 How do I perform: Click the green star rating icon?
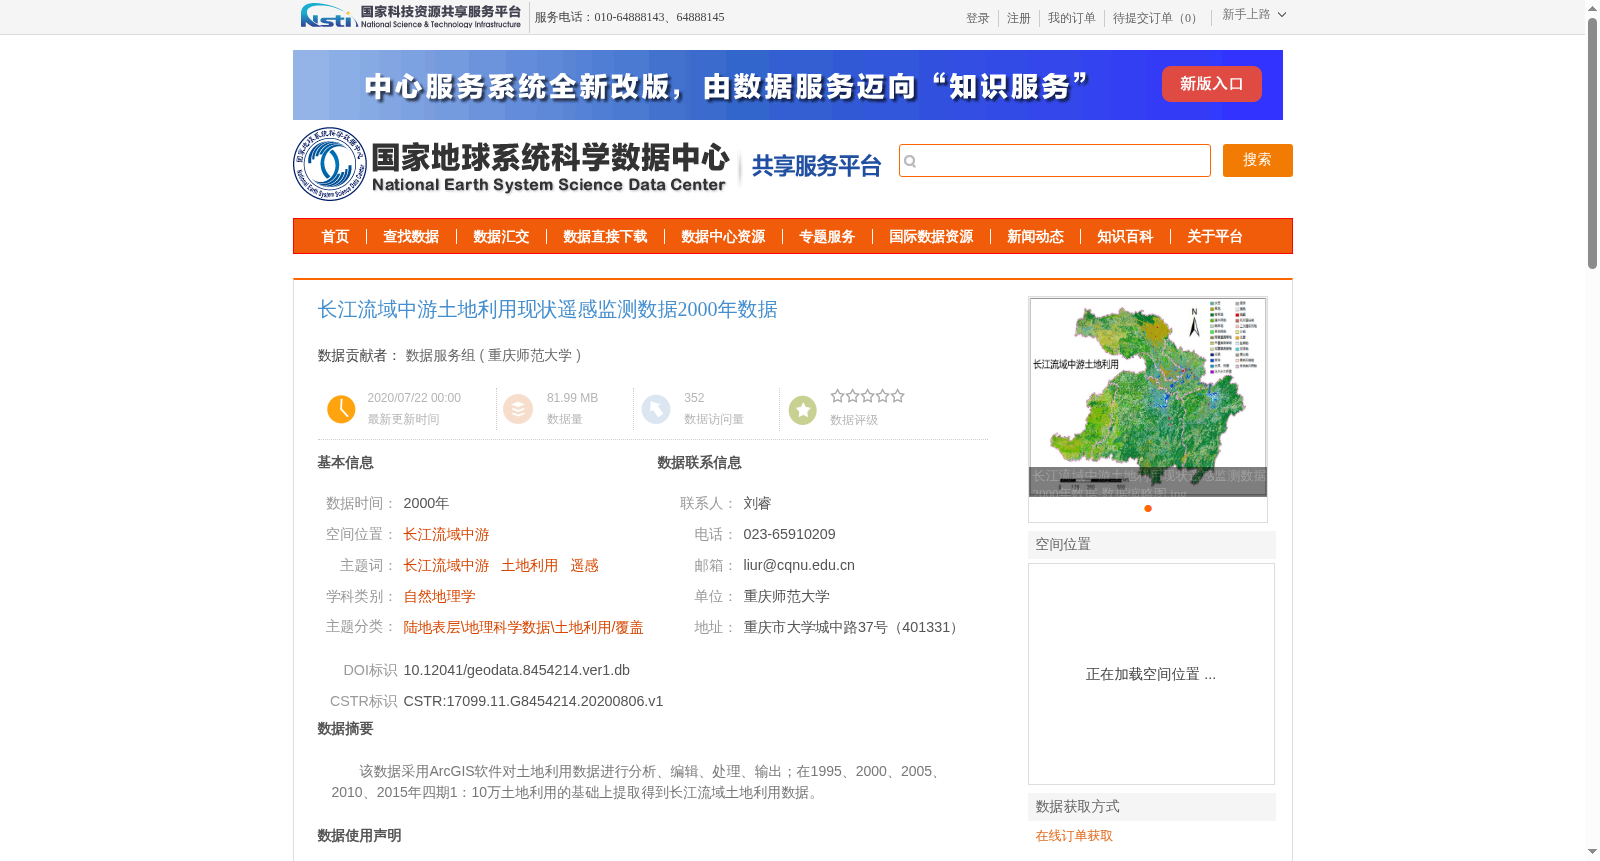(x=803, y=410)
